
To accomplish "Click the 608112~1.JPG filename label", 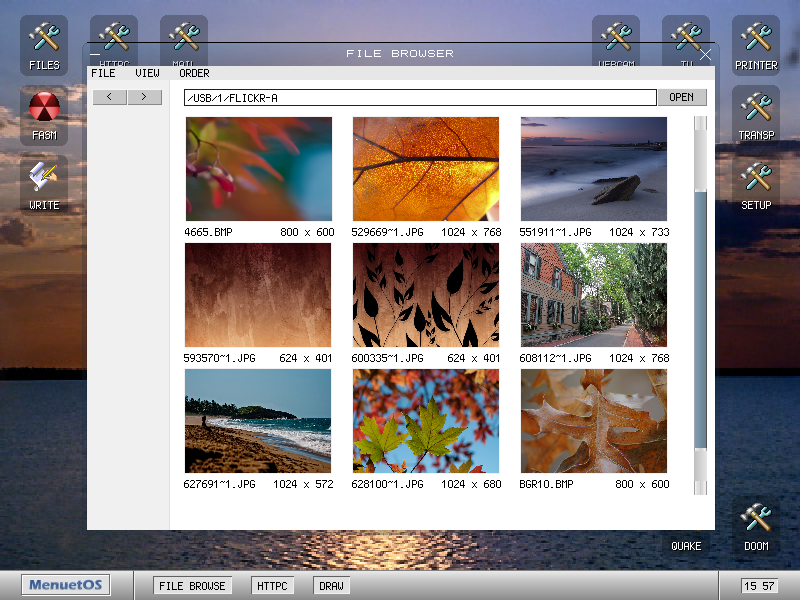I will (x=555, y=358).
